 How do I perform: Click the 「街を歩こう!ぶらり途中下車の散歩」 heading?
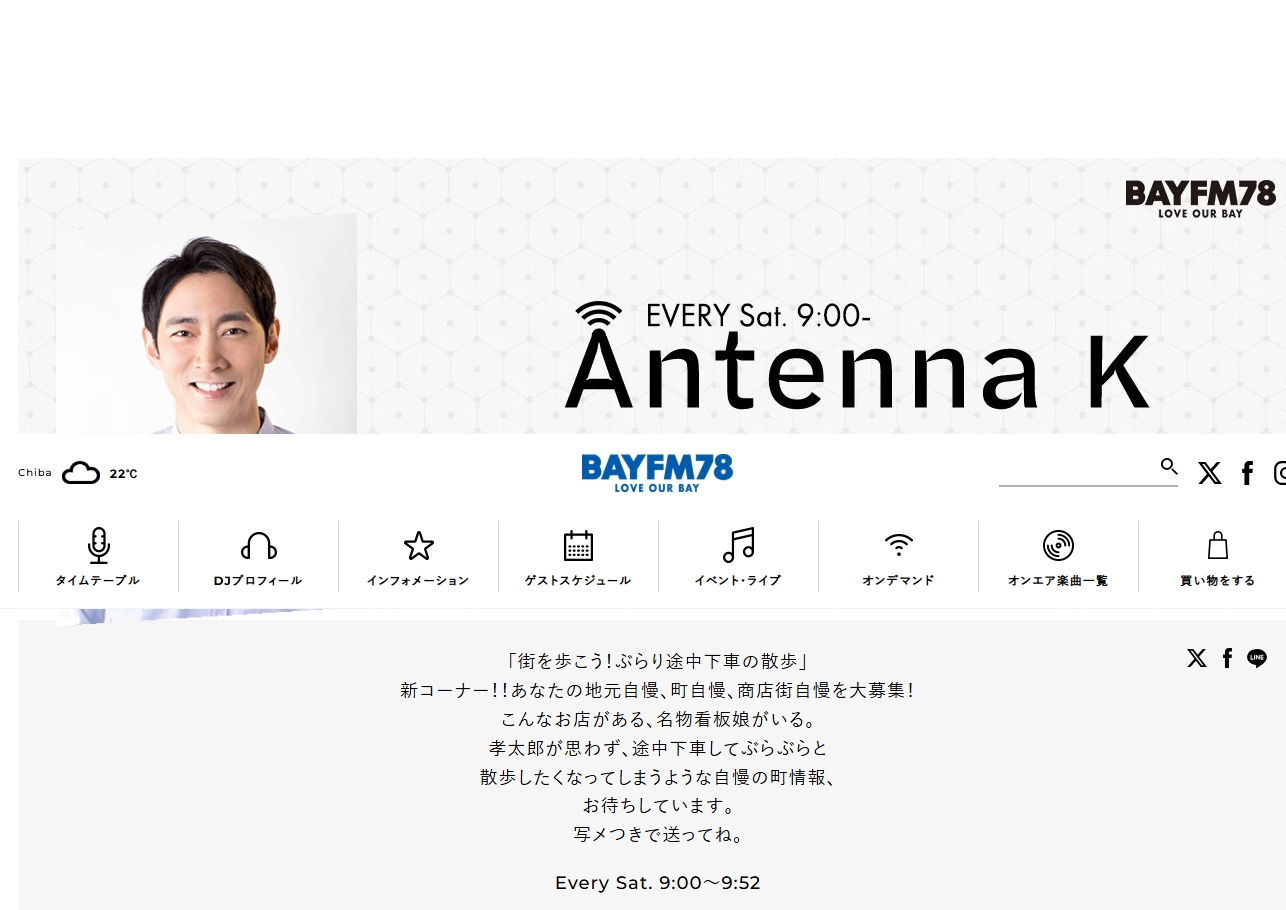click(x=657, y=661)
